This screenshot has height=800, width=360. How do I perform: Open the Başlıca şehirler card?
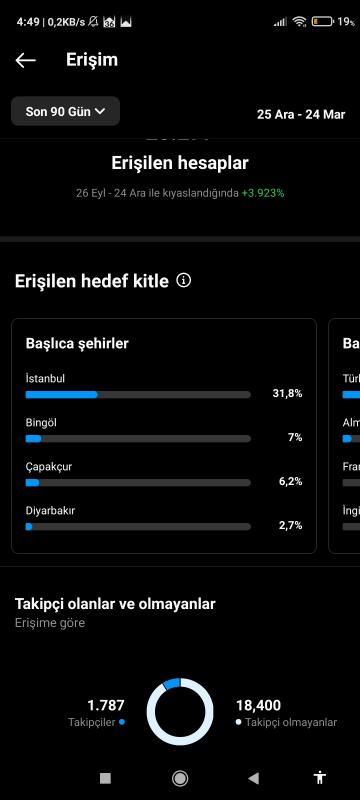[164, 436]
